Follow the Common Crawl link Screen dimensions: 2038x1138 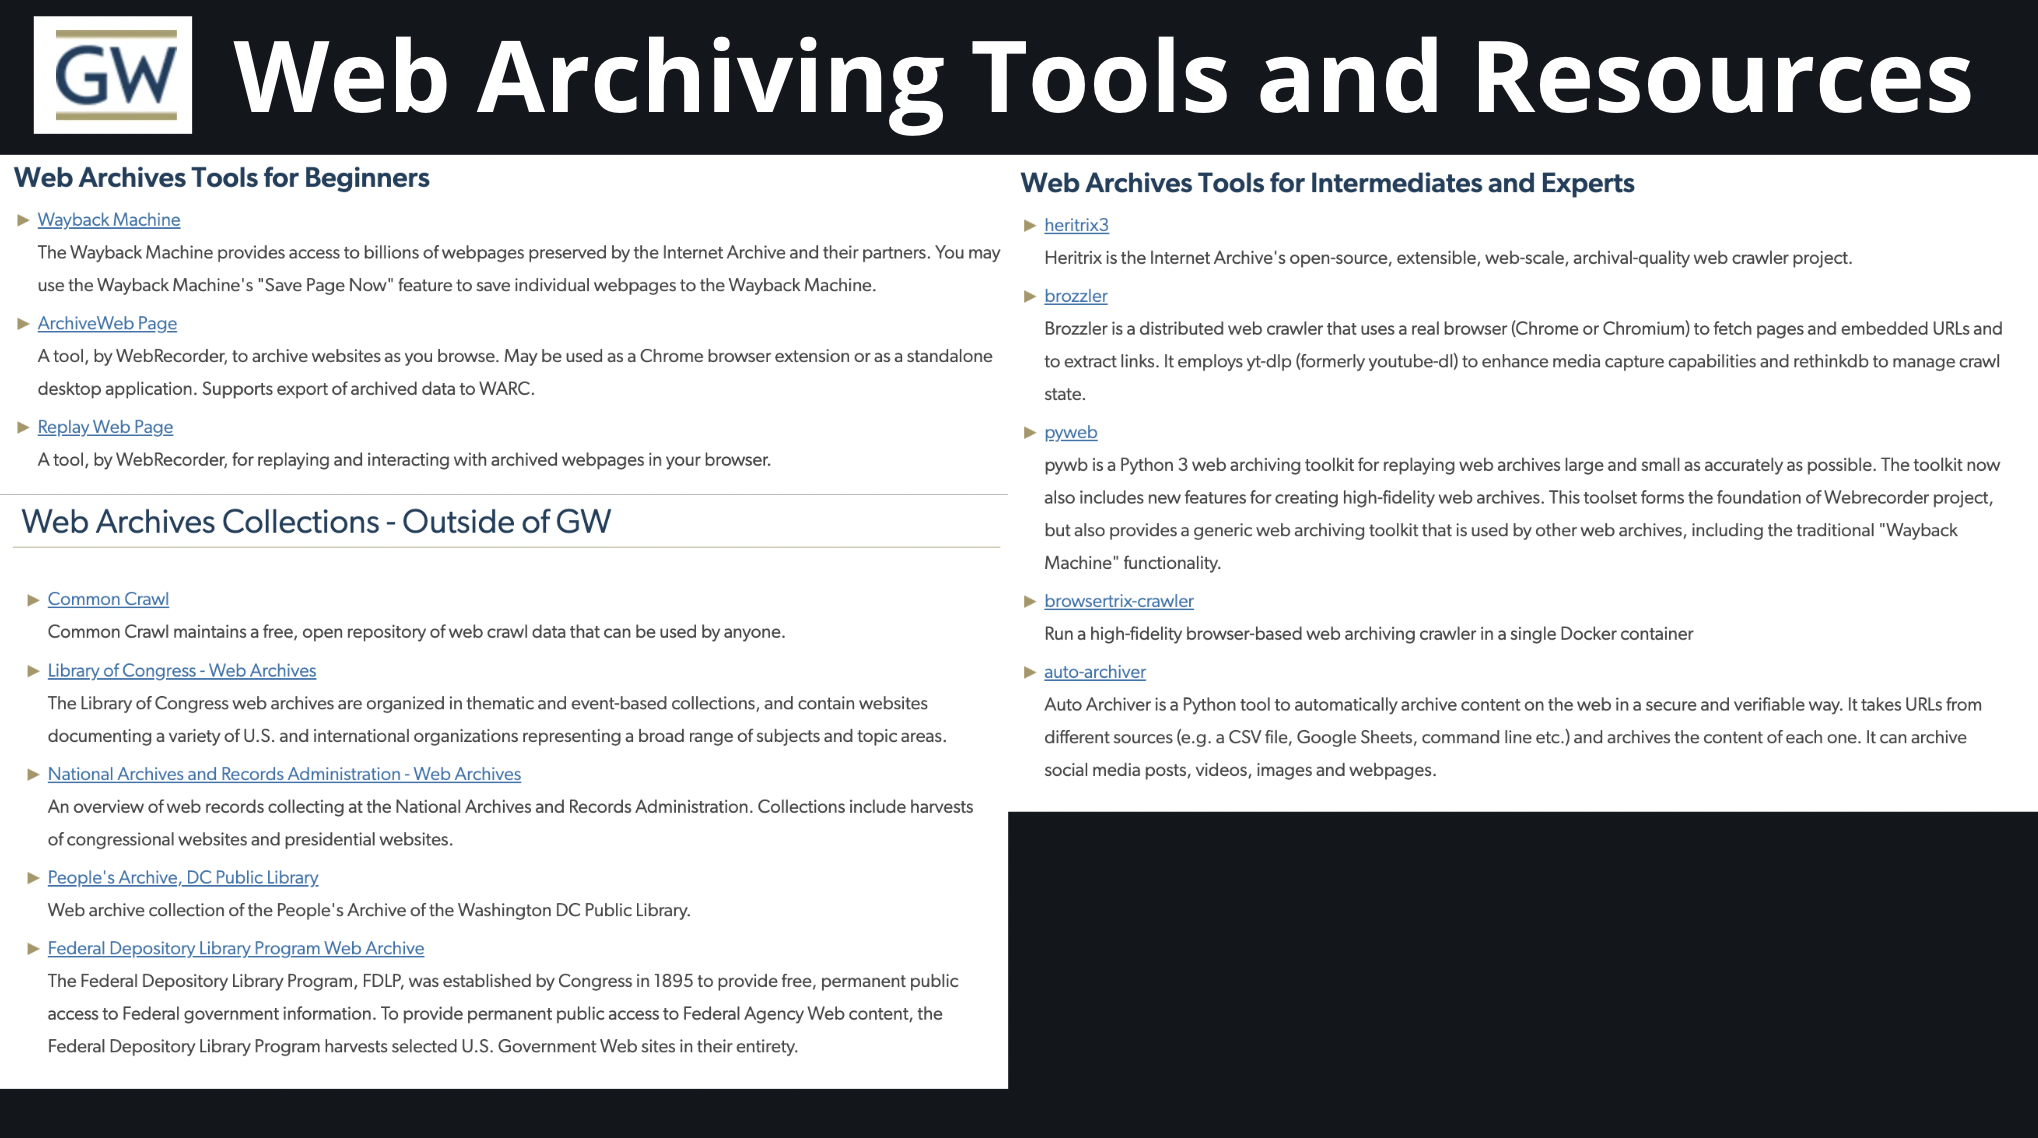(x=108, y=599)
